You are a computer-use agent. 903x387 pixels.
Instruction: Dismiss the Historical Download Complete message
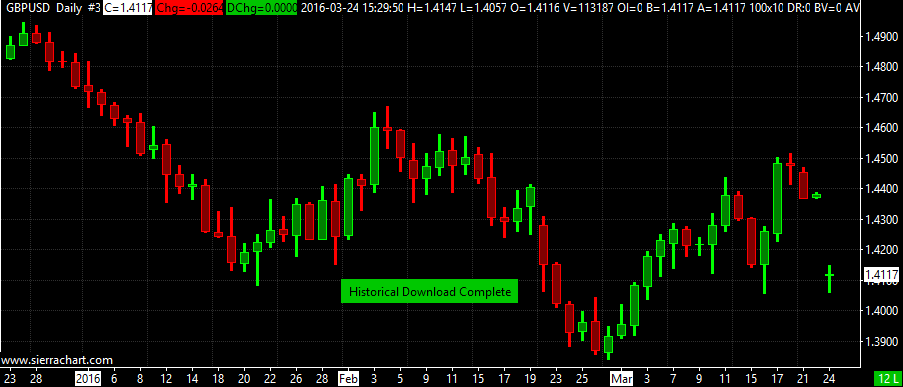pos(430,291)
